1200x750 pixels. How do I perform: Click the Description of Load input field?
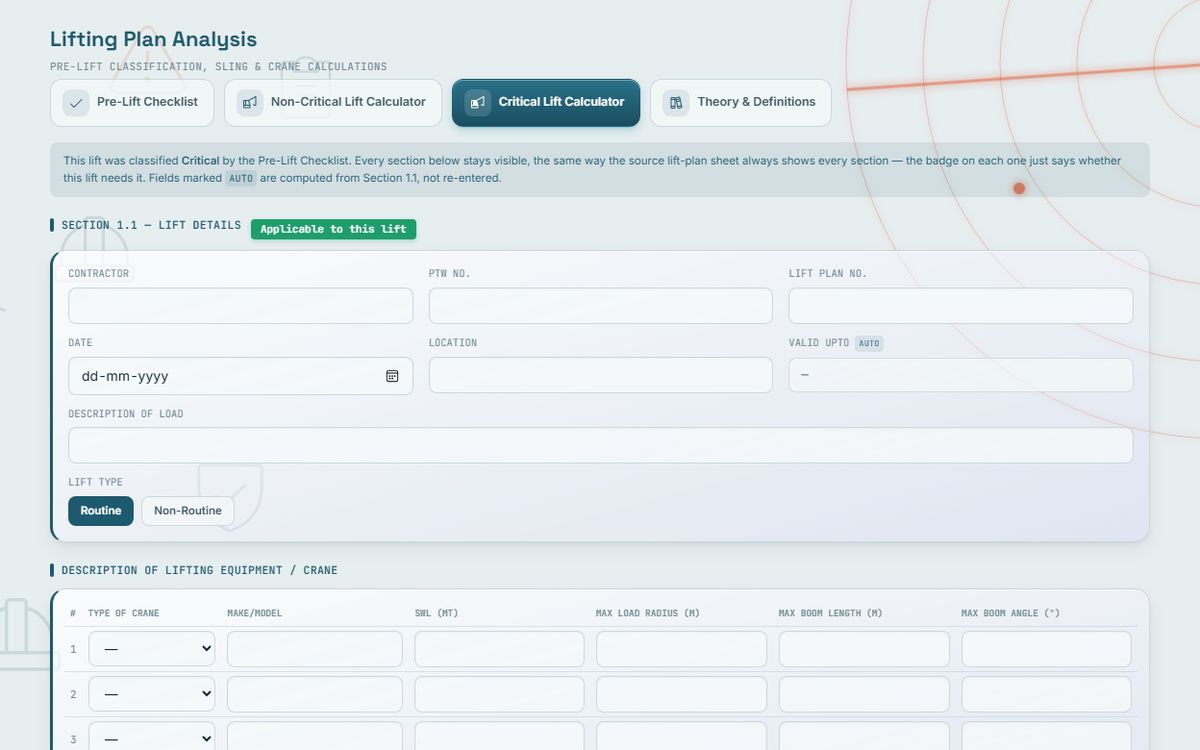point(600,445)
